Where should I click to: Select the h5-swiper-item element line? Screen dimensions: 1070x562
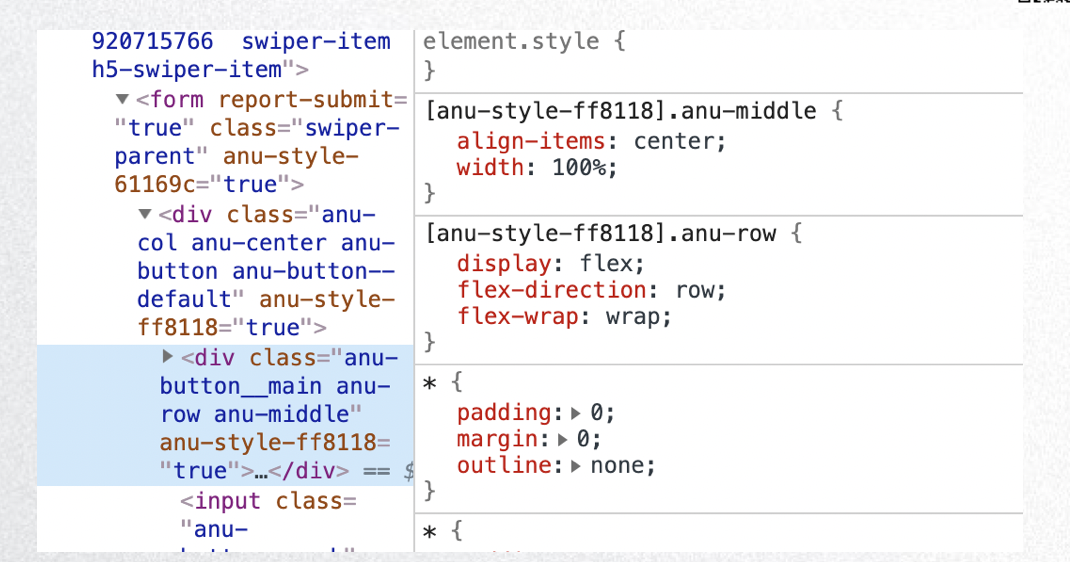click(x=200, y=70)
